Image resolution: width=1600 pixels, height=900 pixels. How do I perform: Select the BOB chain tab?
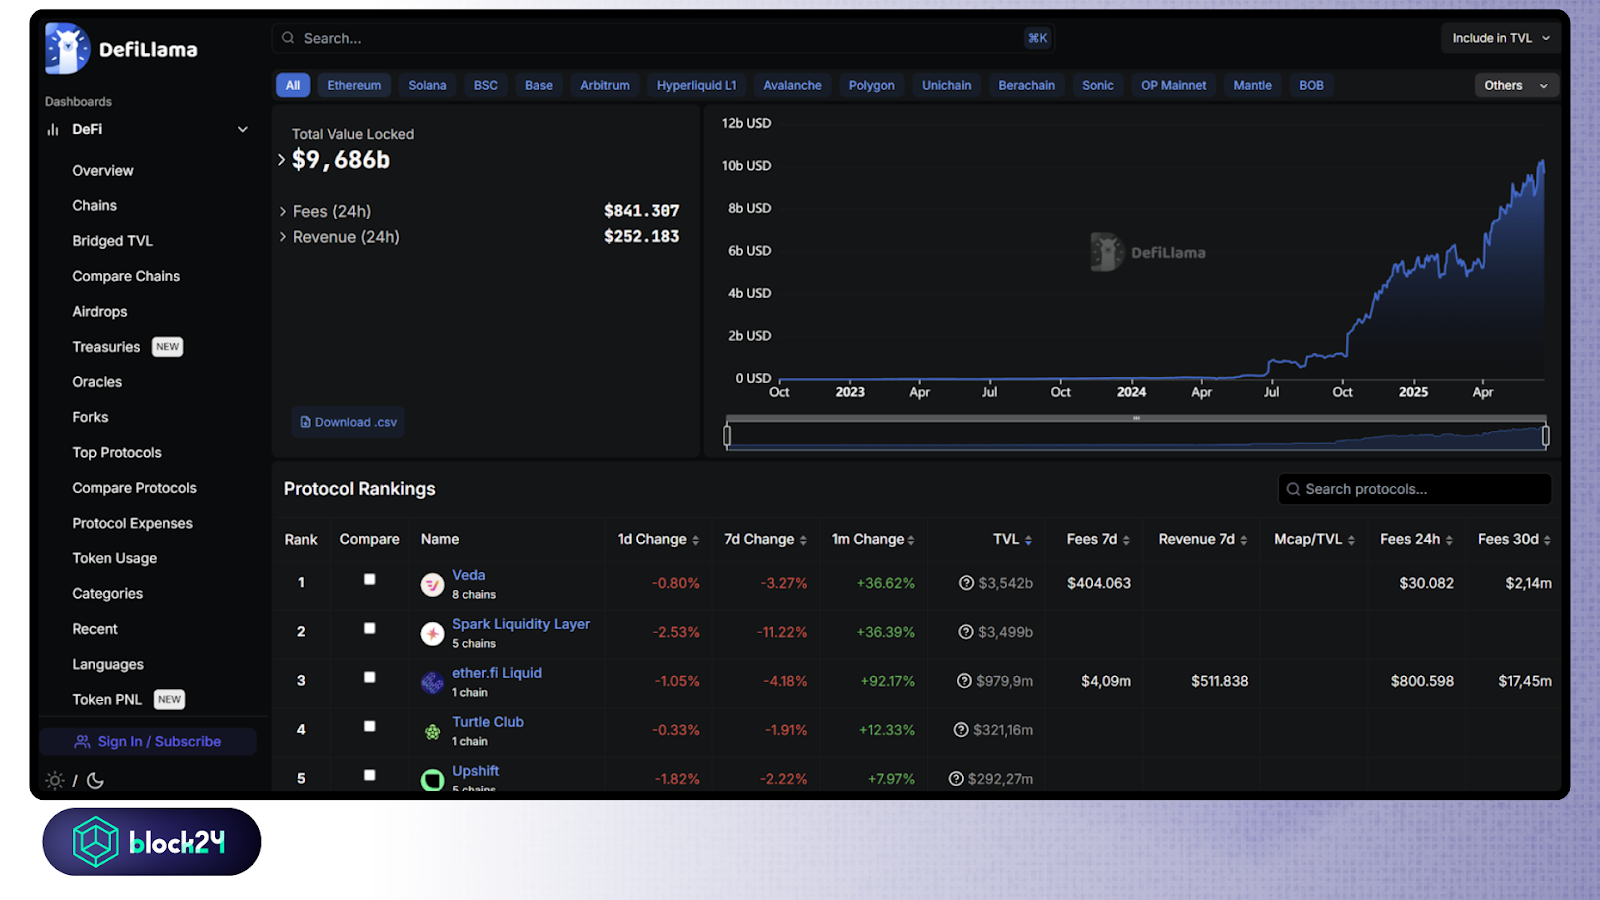tap(1311, 85)
